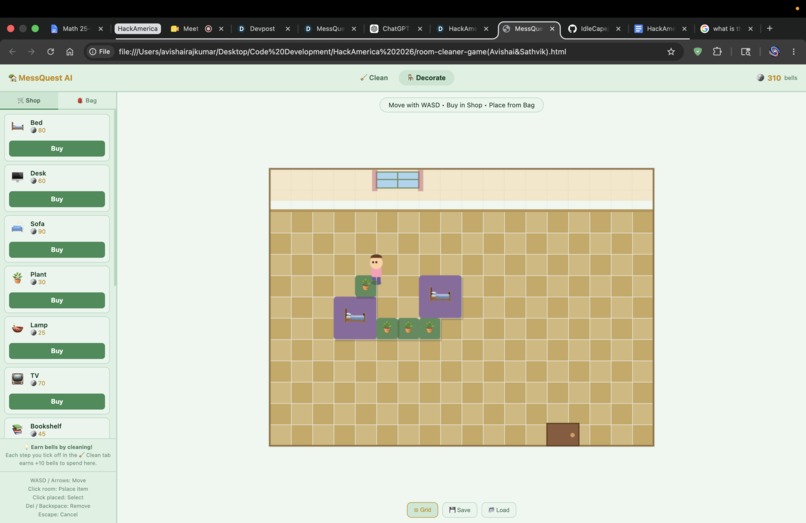Viewport: 806px width, 523px height.
Task: Click the Lamp icon in shop
Action: (17, 329)
